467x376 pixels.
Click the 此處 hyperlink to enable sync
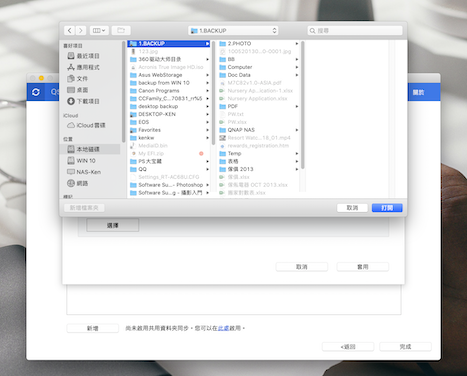(x=223, y=328)
